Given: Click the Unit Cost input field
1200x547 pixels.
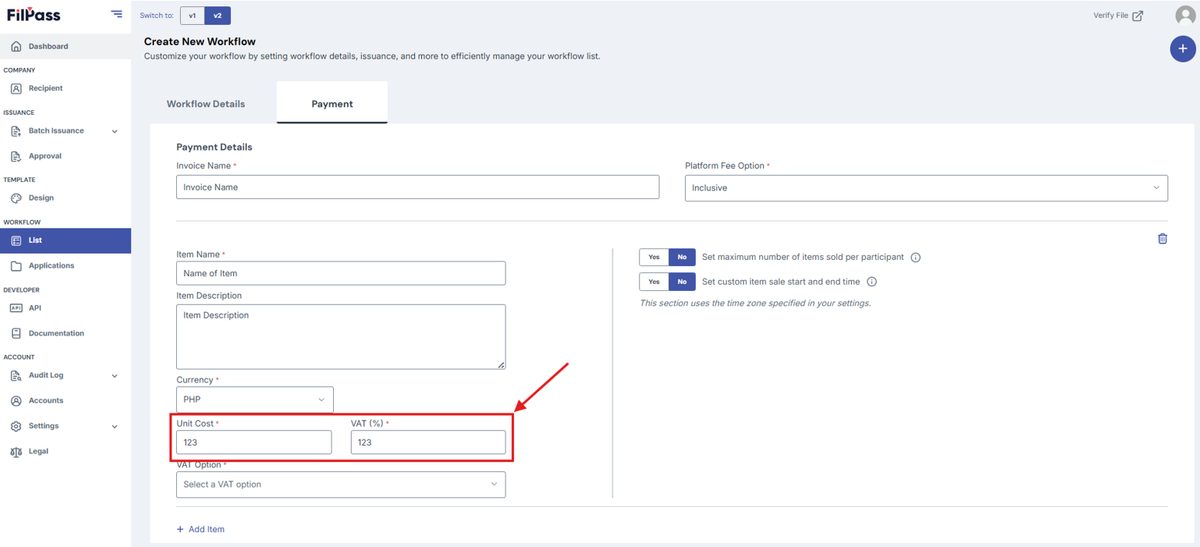Looking at the screenshot, I should (254, 442).
